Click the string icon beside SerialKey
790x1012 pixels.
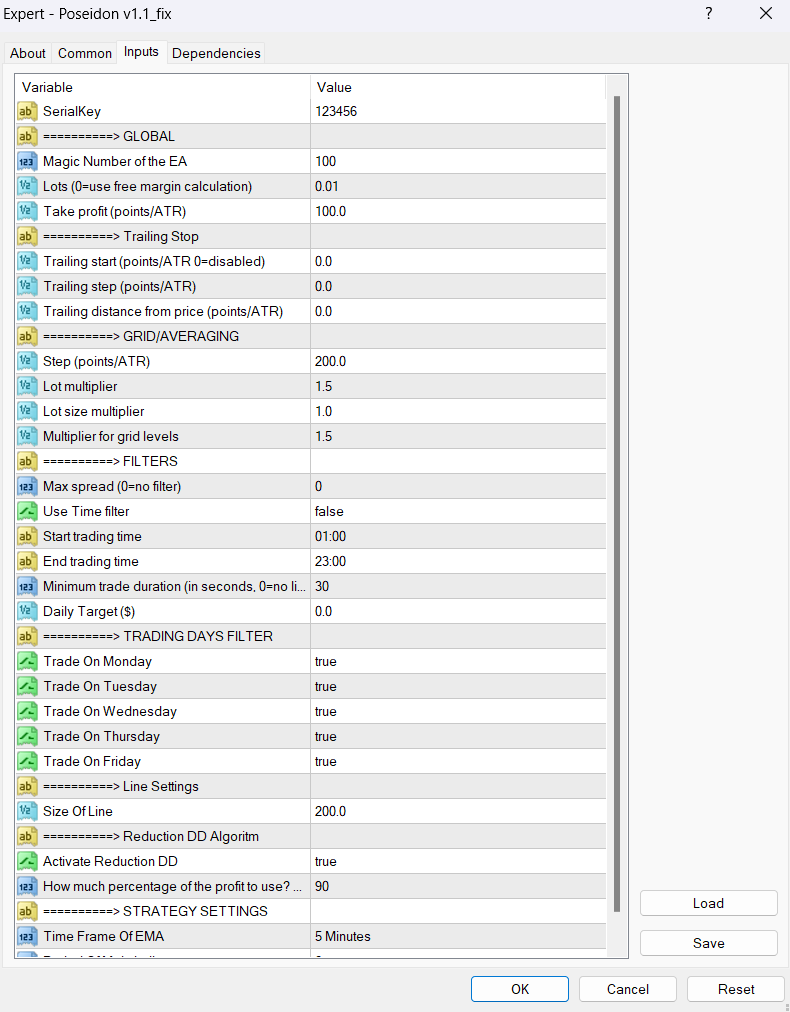pyautogui.click(x=28, y=111)
